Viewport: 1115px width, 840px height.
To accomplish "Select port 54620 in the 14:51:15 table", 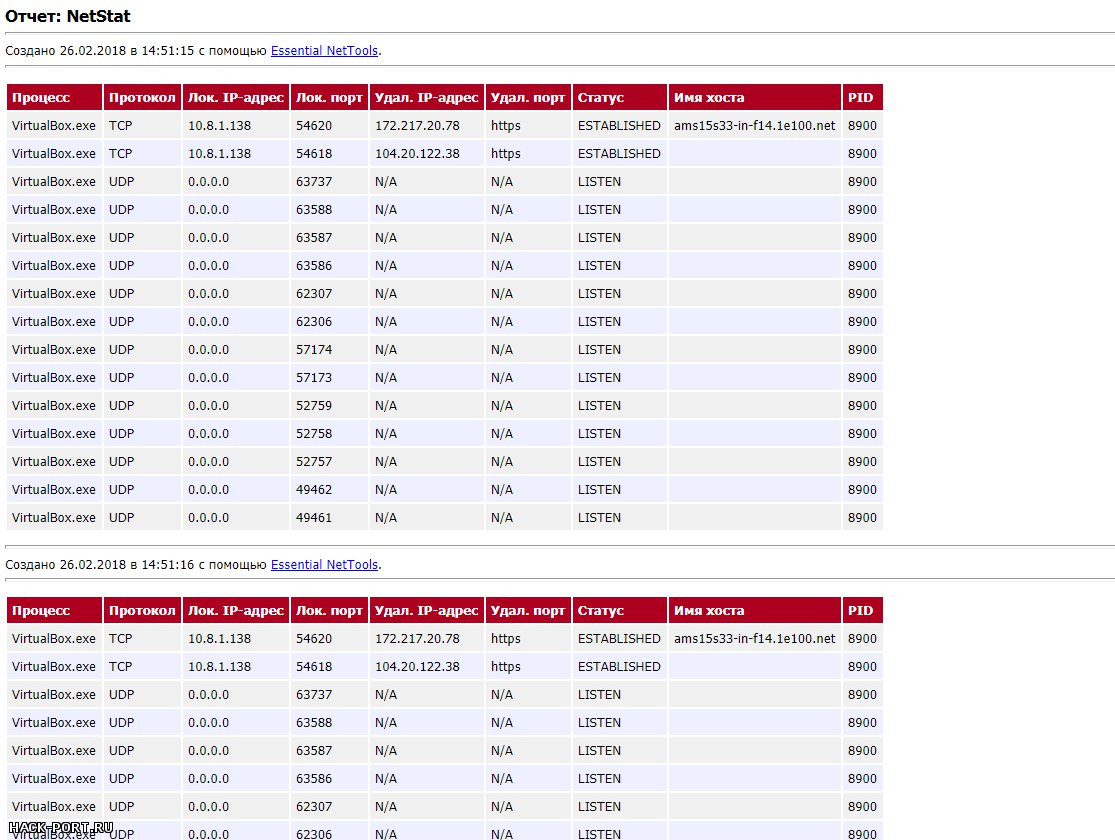I will click(314, 125).
